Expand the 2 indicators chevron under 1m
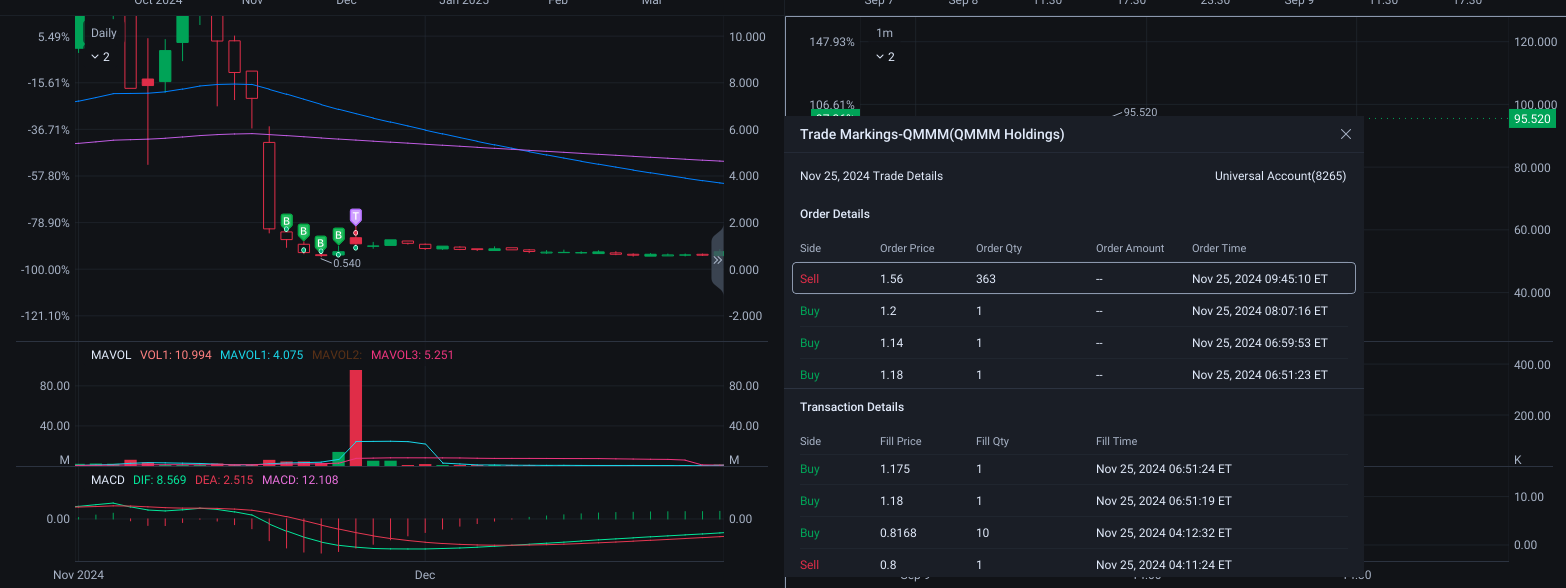This screenshot has width=1566, height=588. click(x=885, y=57)
